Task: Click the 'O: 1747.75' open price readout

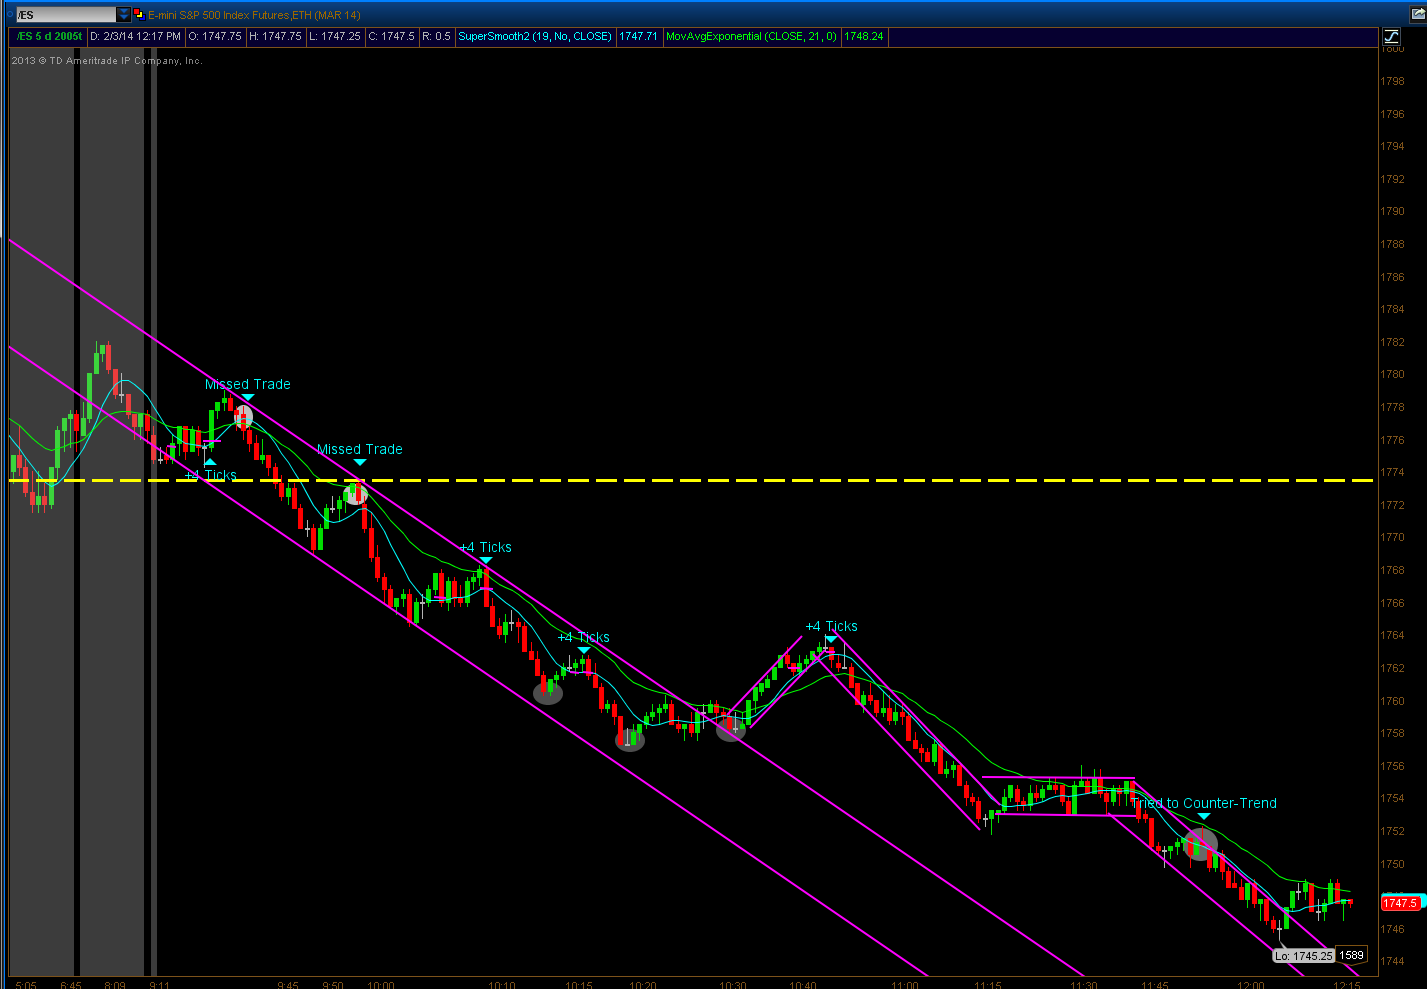Action: [215, 37]
